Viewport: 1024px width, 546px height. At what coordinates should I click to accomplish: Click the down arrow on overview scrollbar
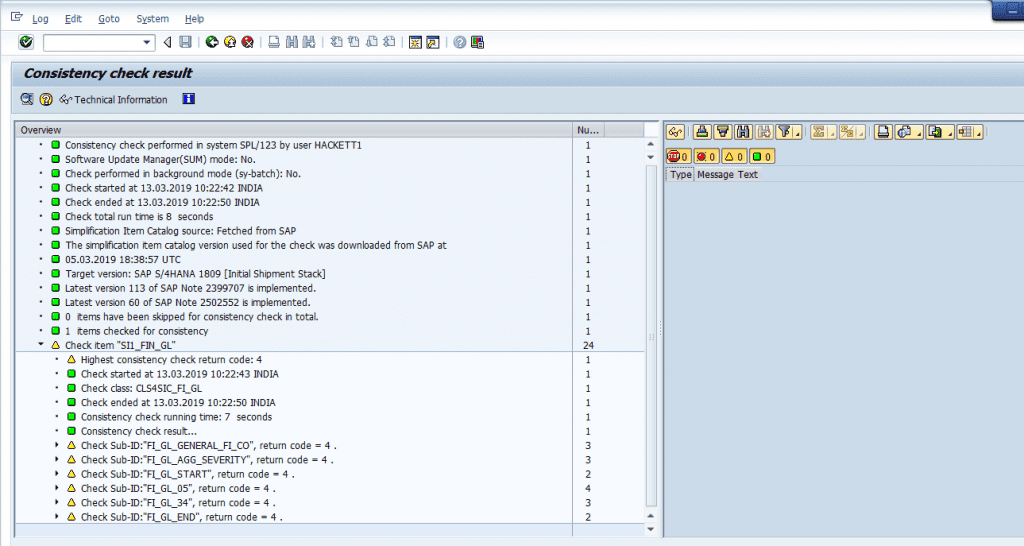pos(652,529)
